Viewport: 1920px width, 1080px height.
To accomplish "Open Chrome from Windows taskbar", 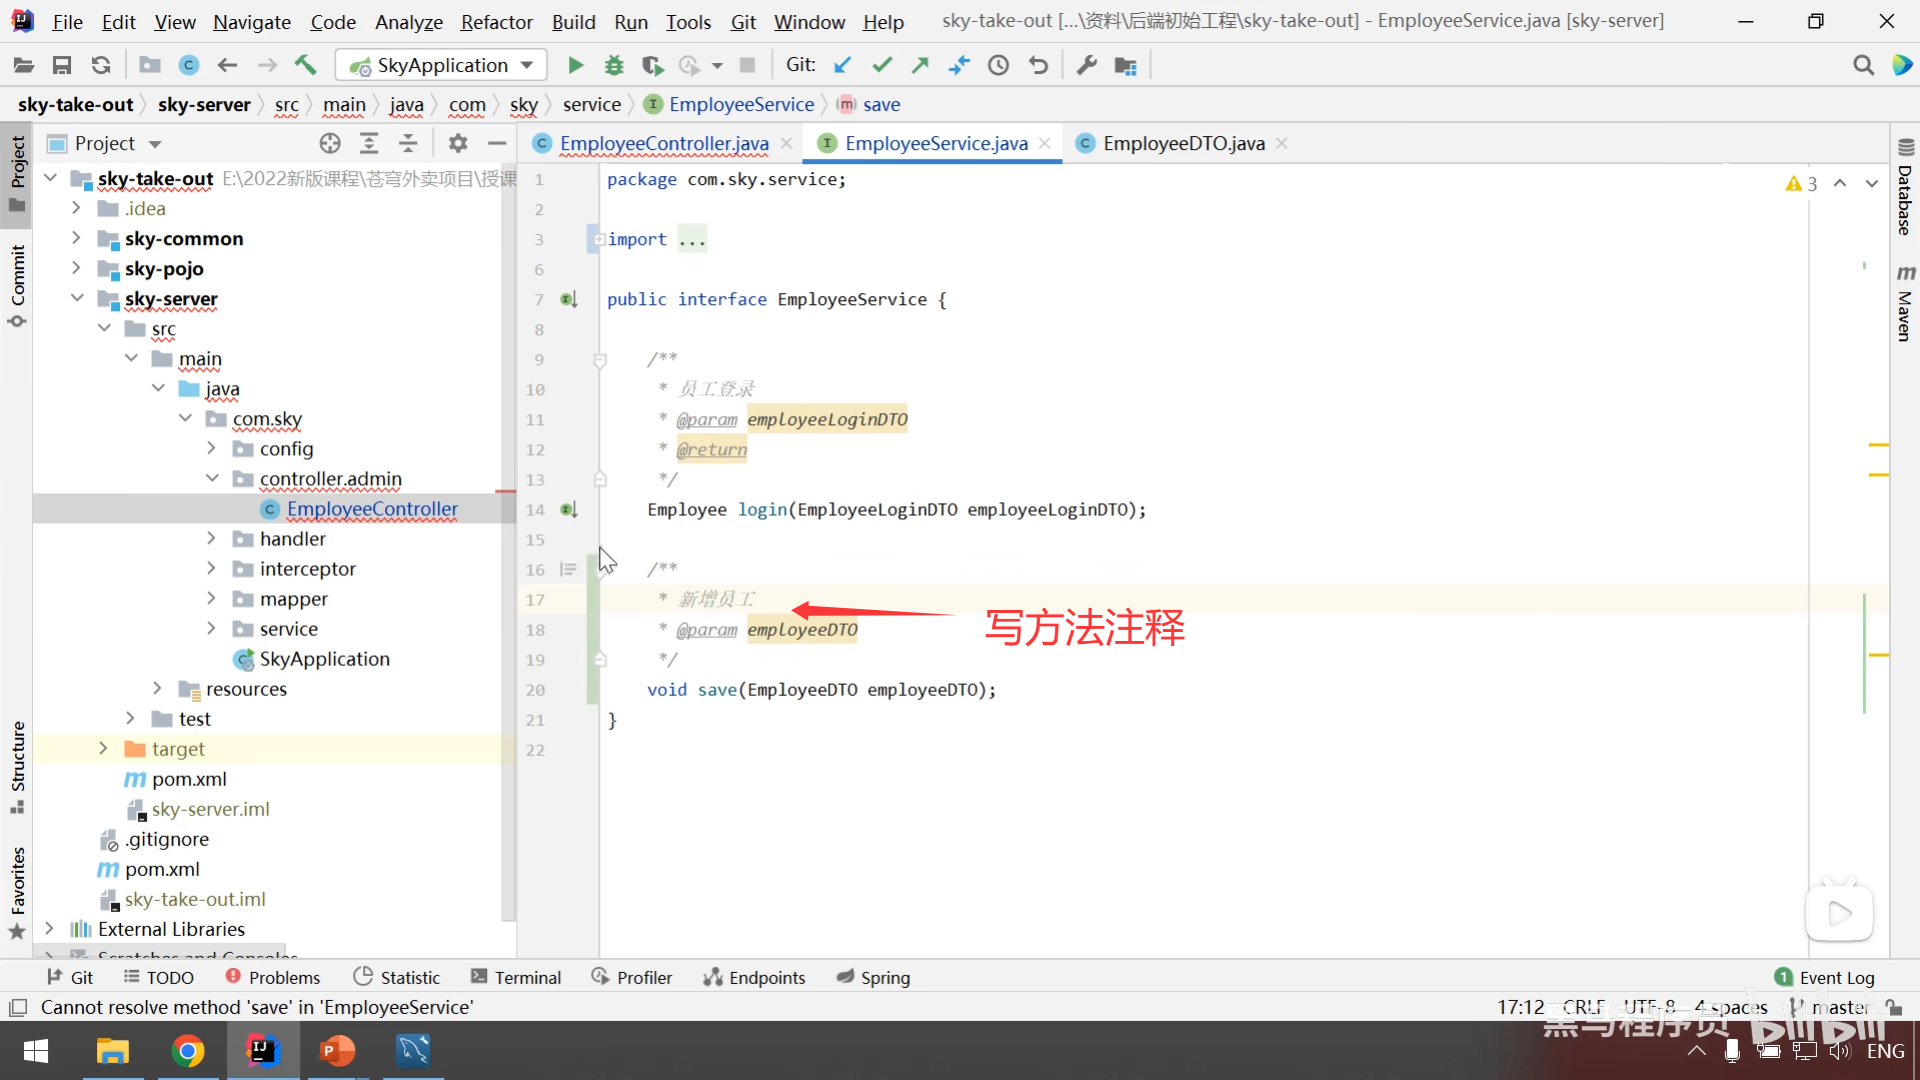I will pos(187,1051).
